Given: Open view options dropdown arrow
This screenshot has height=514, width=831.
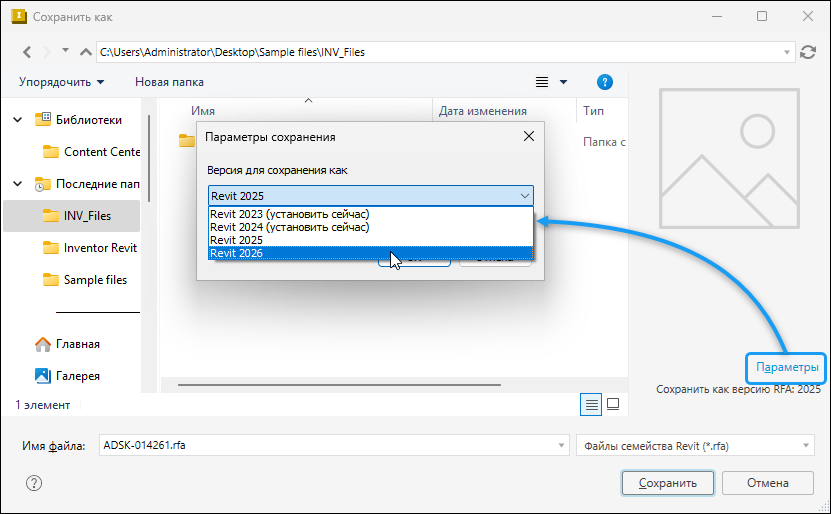Looking at the screenshot, I should 563,82.
